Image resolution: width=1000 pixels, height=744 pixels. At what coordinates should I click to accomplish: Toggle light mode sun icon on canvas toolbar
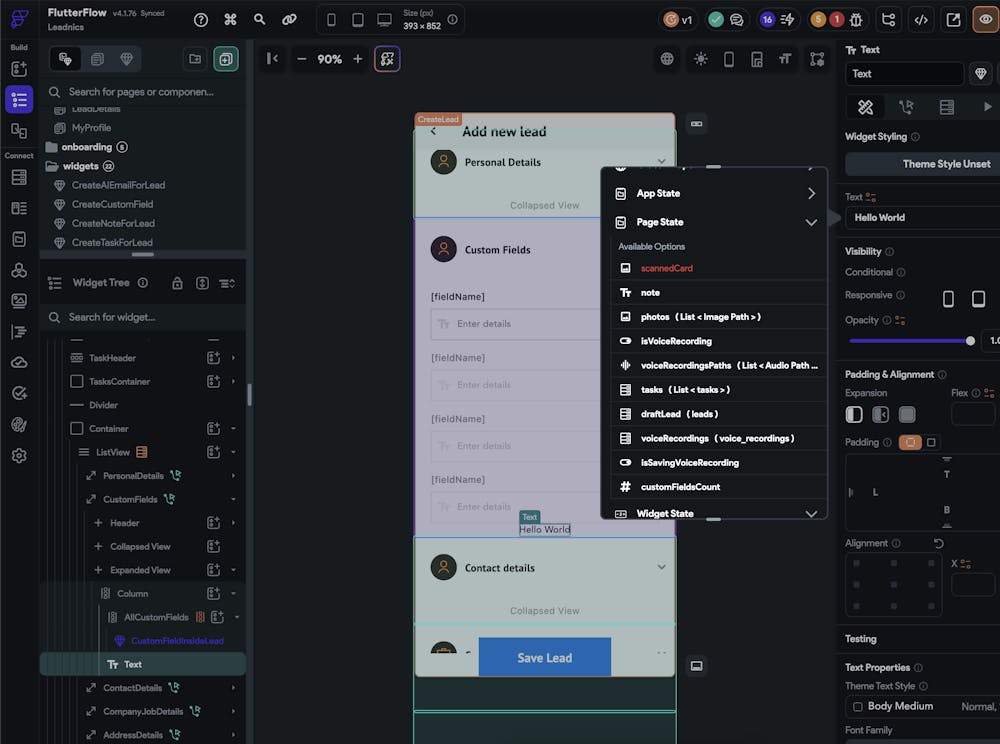(x=700, y=59)
